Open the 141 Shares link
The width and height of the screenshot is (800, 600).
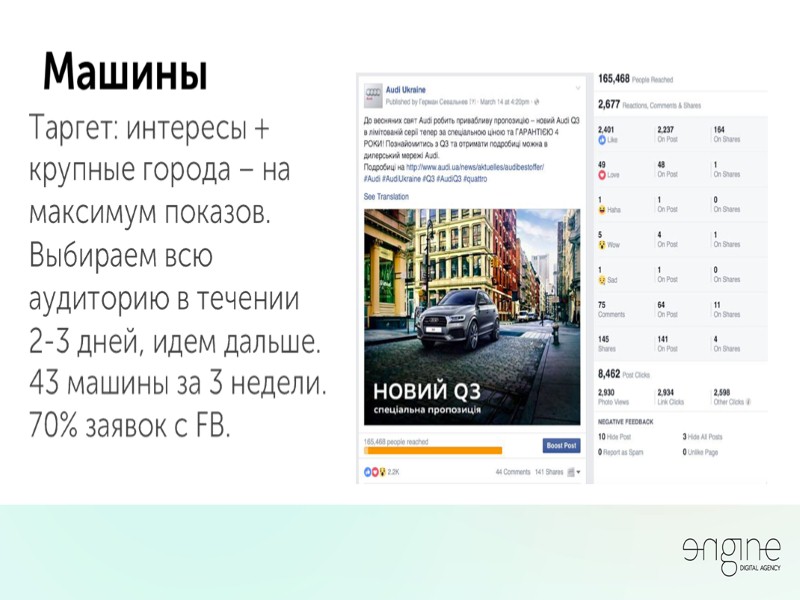click(549, 472)
